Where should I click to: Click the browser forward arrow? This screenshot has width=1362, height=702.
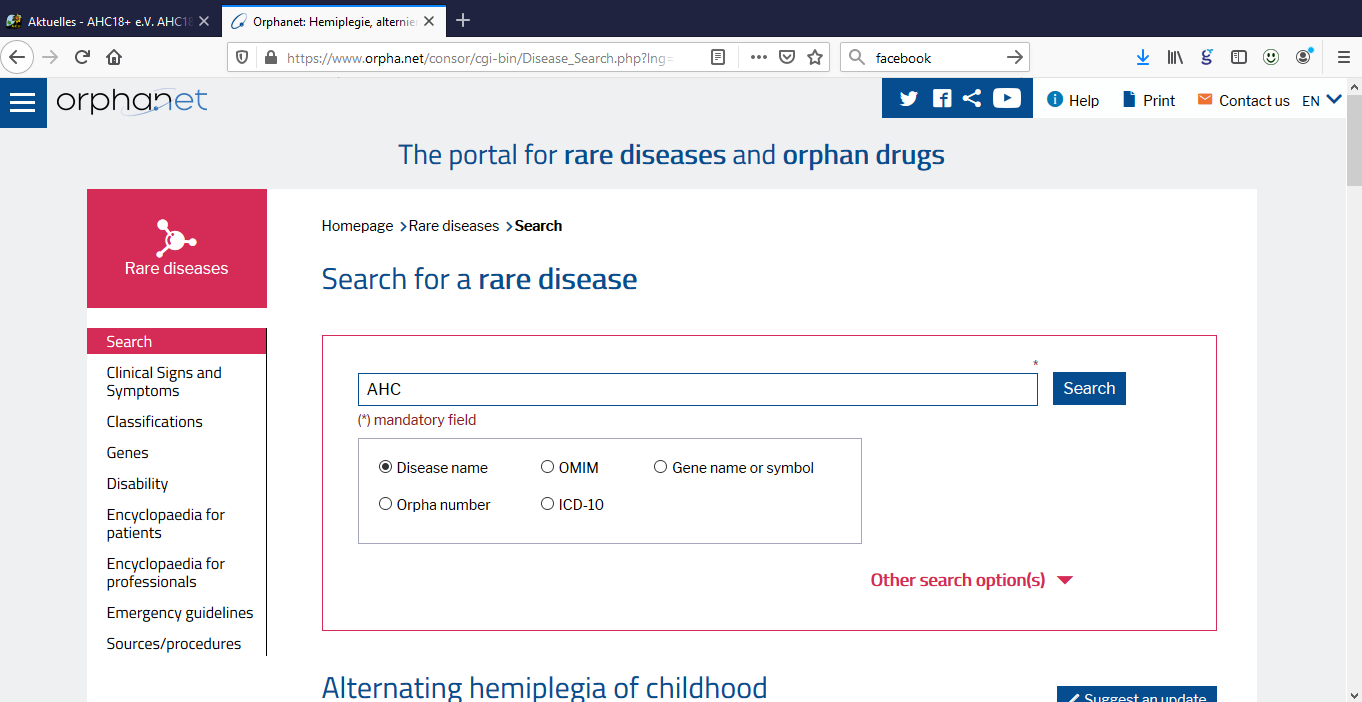click(x=50, y=57)
